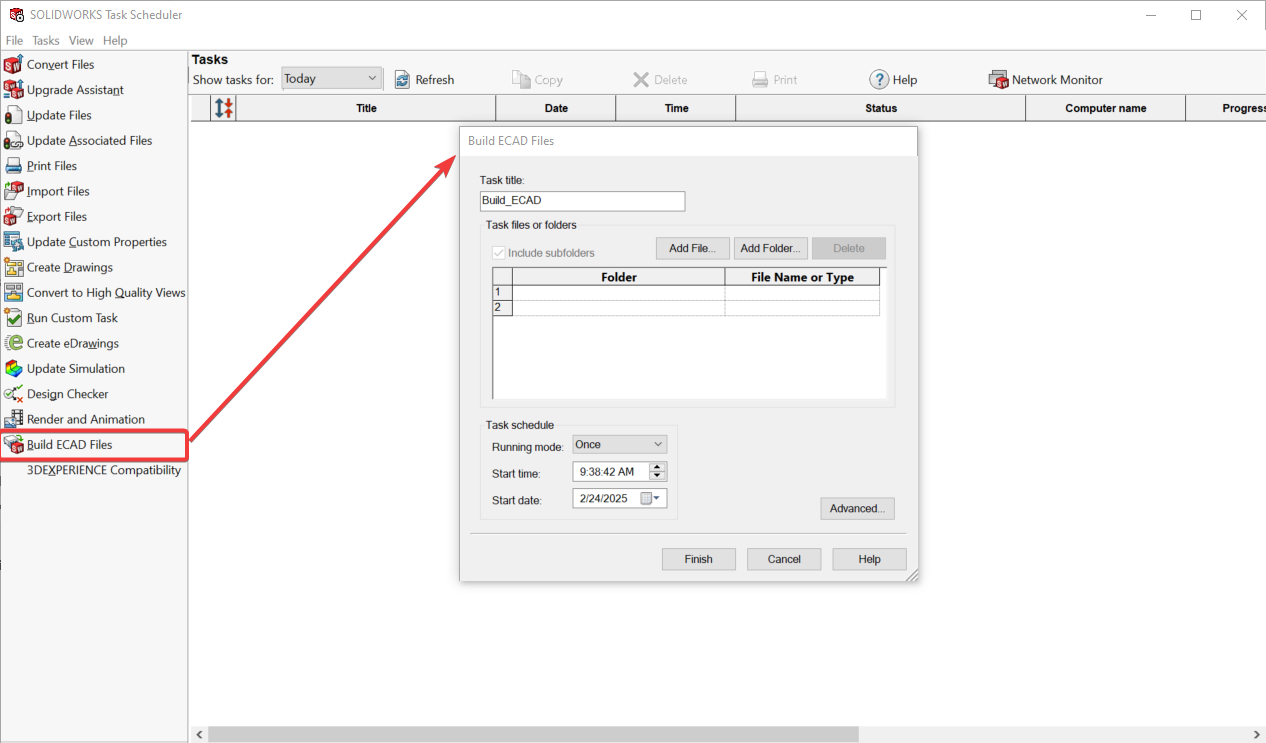Click the Update Simulation icon

(13, 368)
